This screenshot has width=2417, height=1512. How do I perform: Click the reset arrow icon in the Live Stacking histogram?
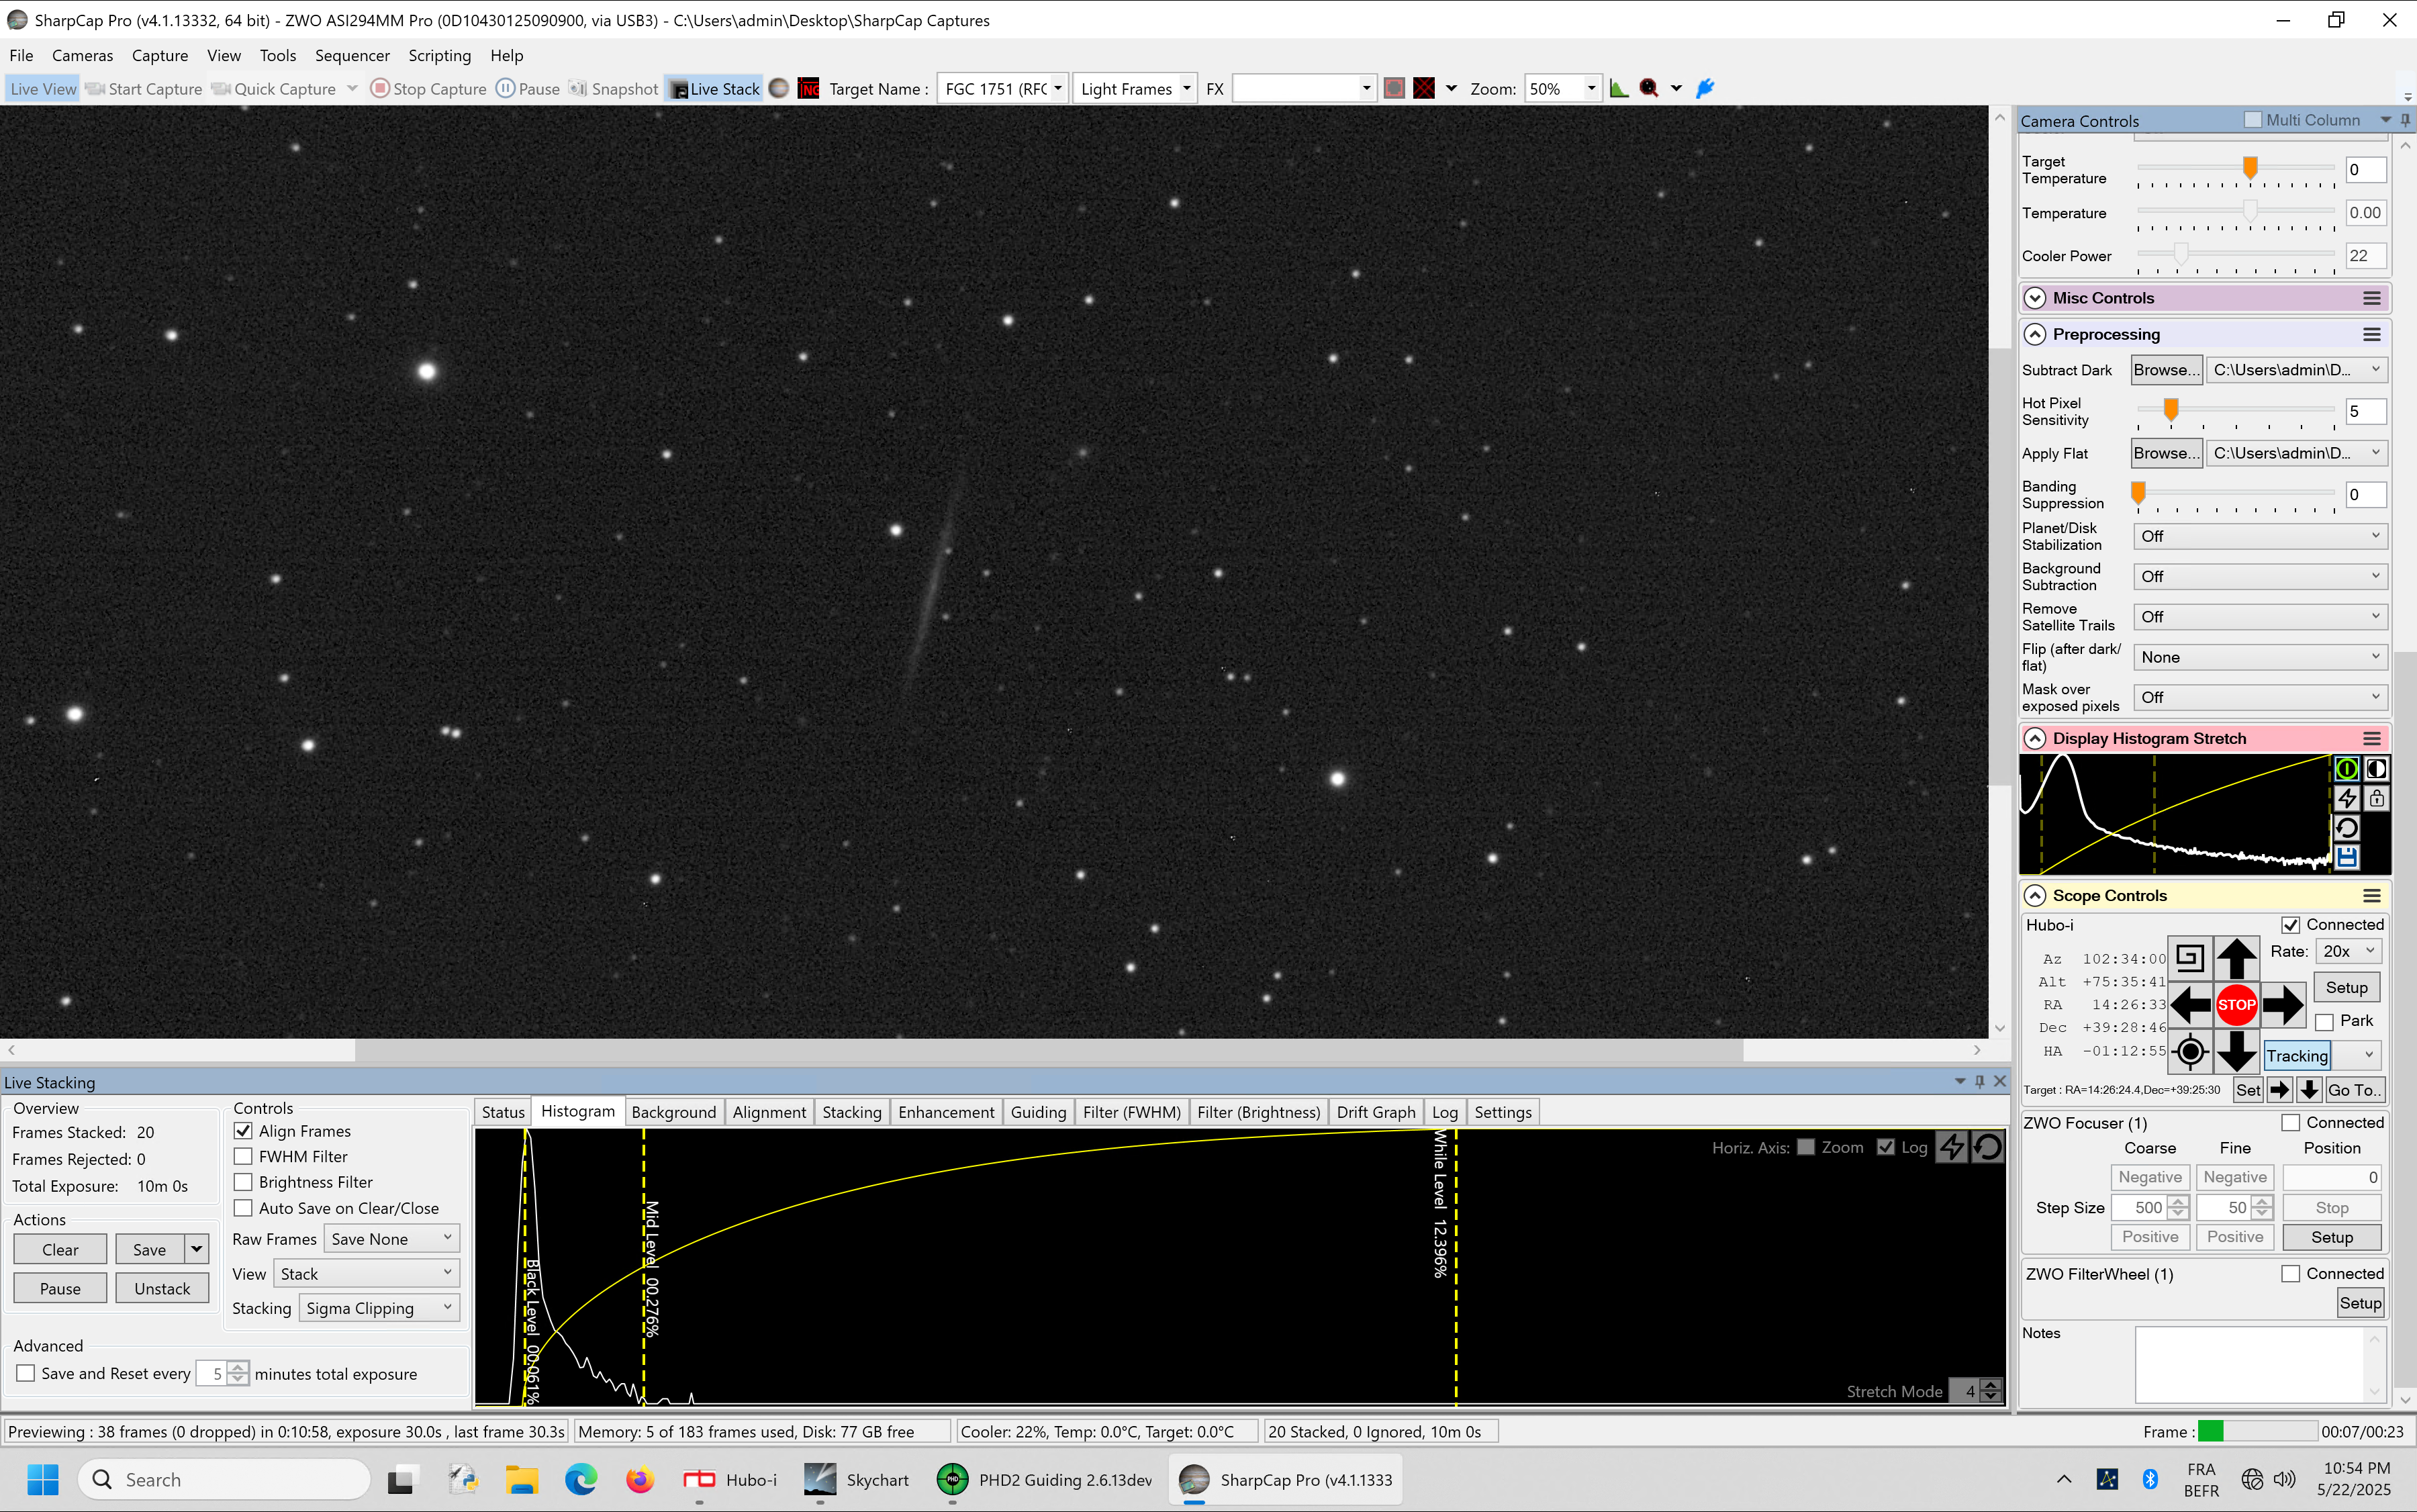pyautogui.click(x=1988, y=1147)
